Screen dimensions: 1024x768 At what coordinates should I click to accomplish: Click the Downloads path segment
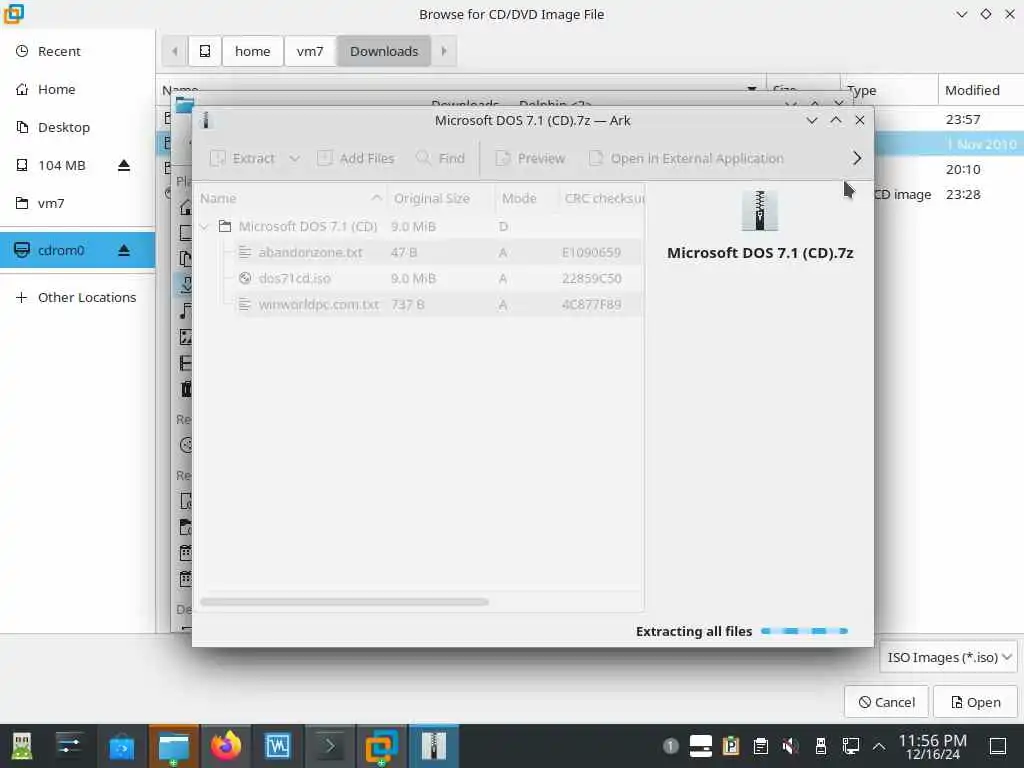tap(383, 51)
